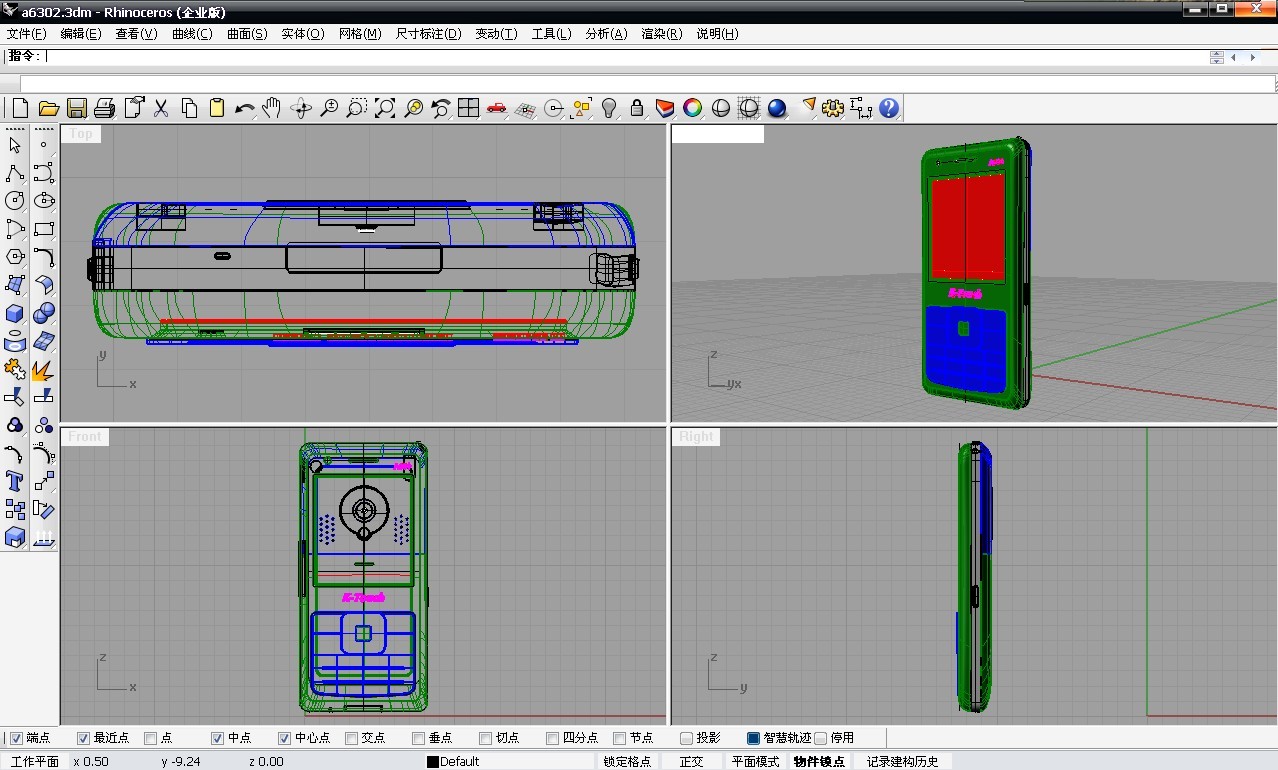Choose the Ellipse tool in the left toolbar
The image size is (1278, 770).
[x=44, y=201]
